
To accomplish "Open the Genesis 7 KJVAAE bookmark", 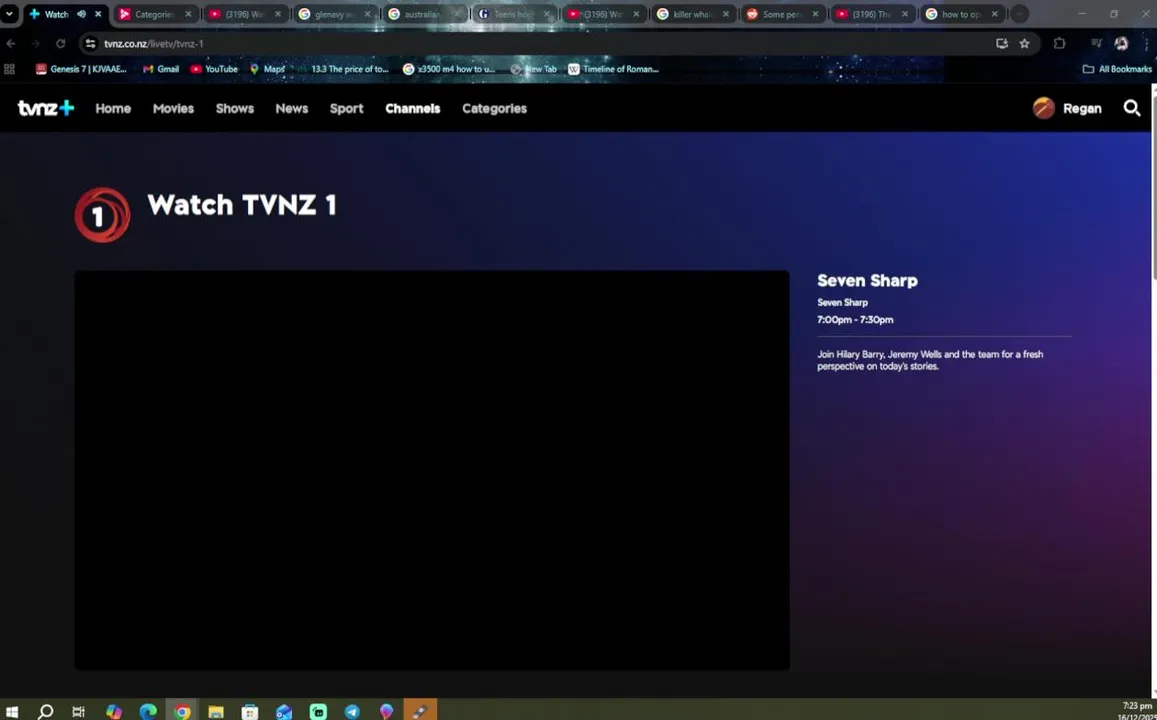I will [81, 69].
